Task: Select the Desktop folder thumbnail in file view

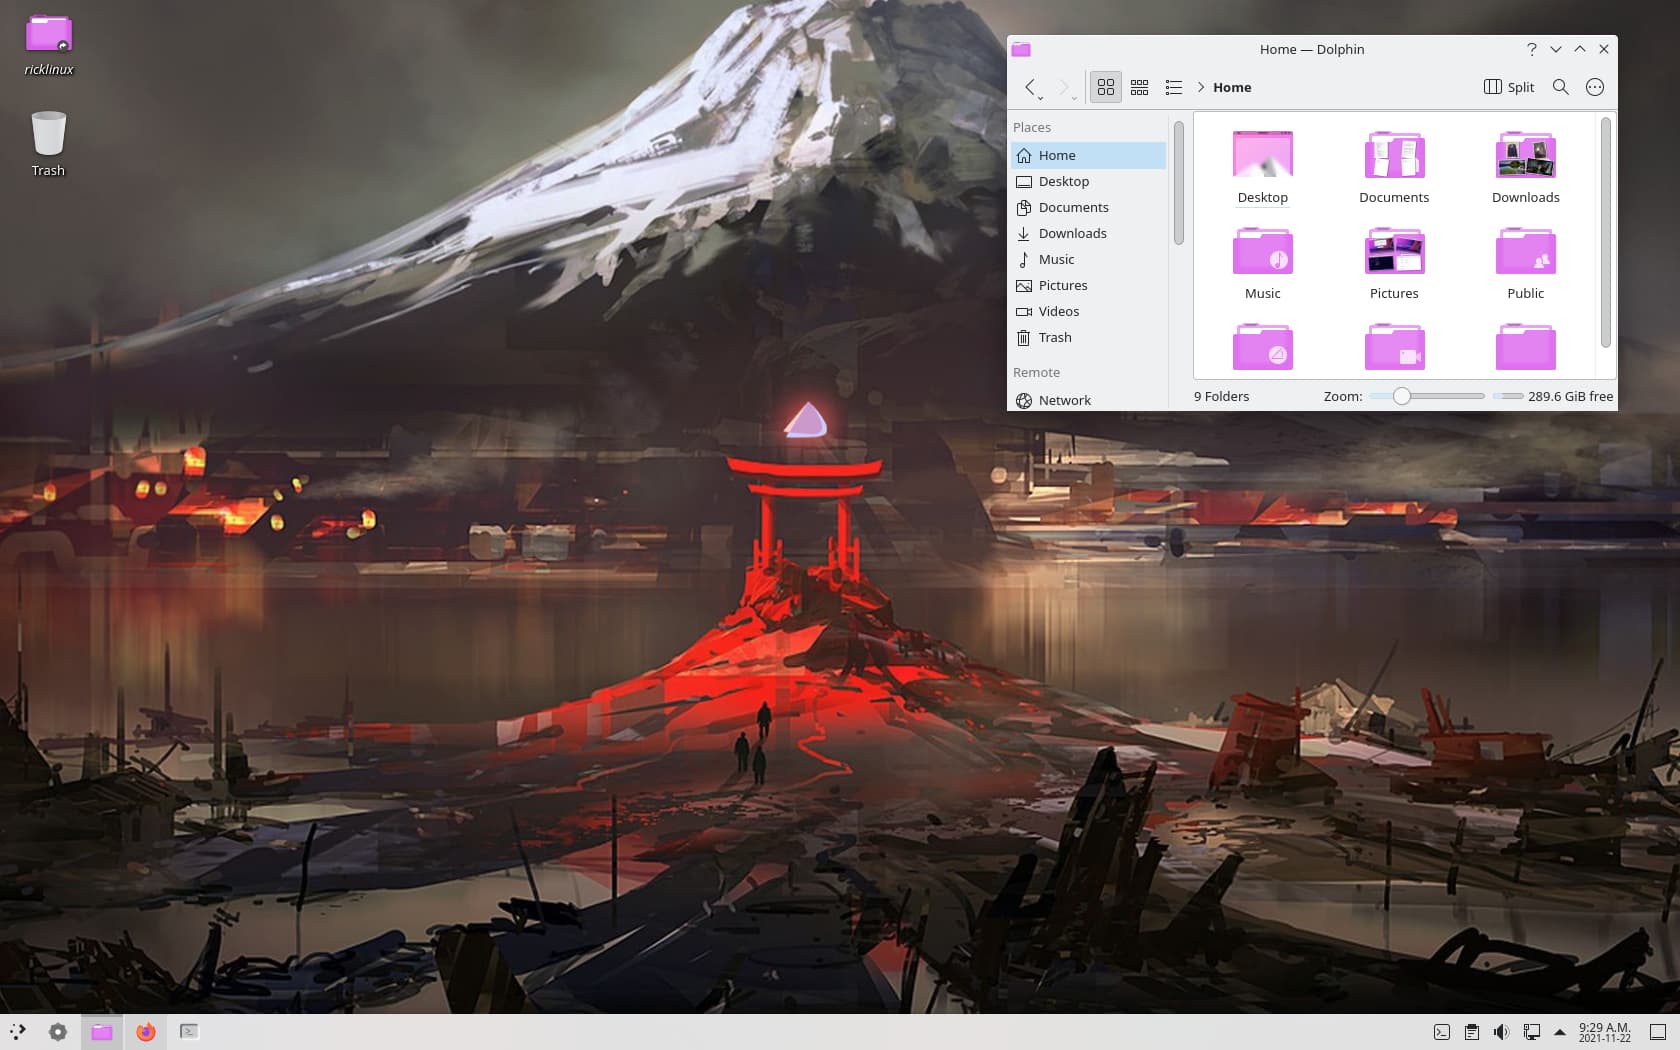Action: (1263, 155)
